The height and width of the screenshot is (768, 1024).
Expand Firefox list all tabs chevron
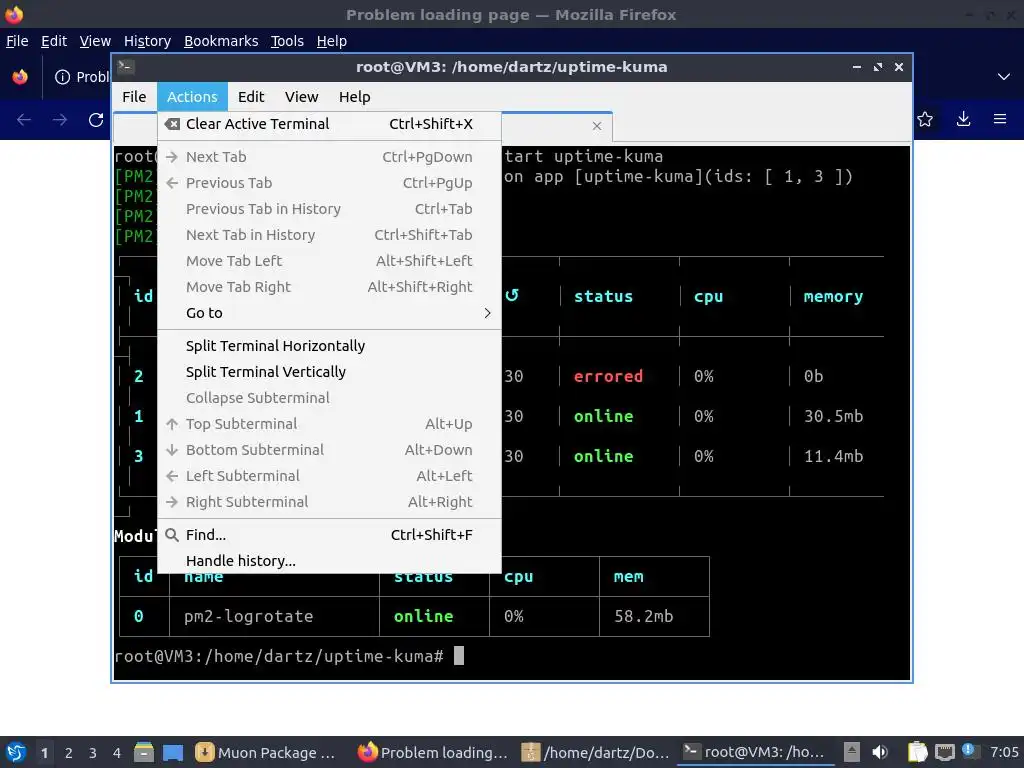(x=1004, y=77)
